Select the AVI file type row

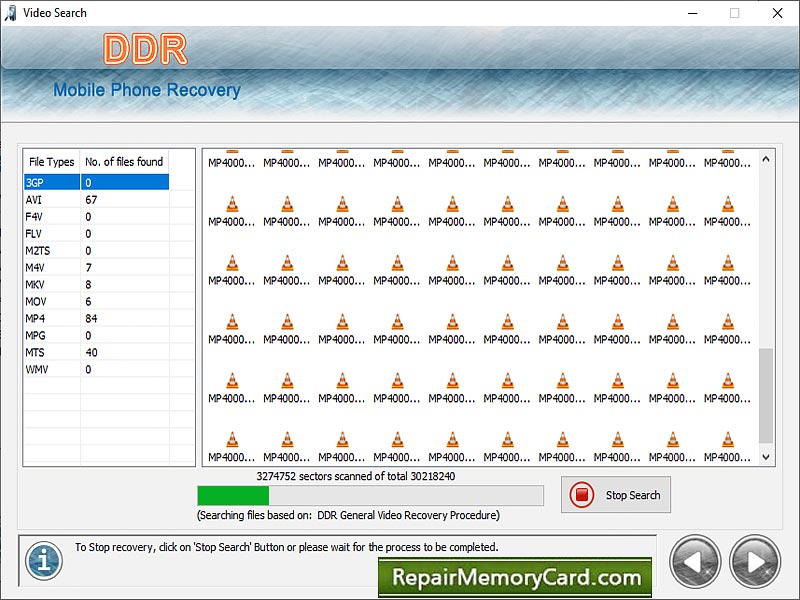[x=96, y=199]
